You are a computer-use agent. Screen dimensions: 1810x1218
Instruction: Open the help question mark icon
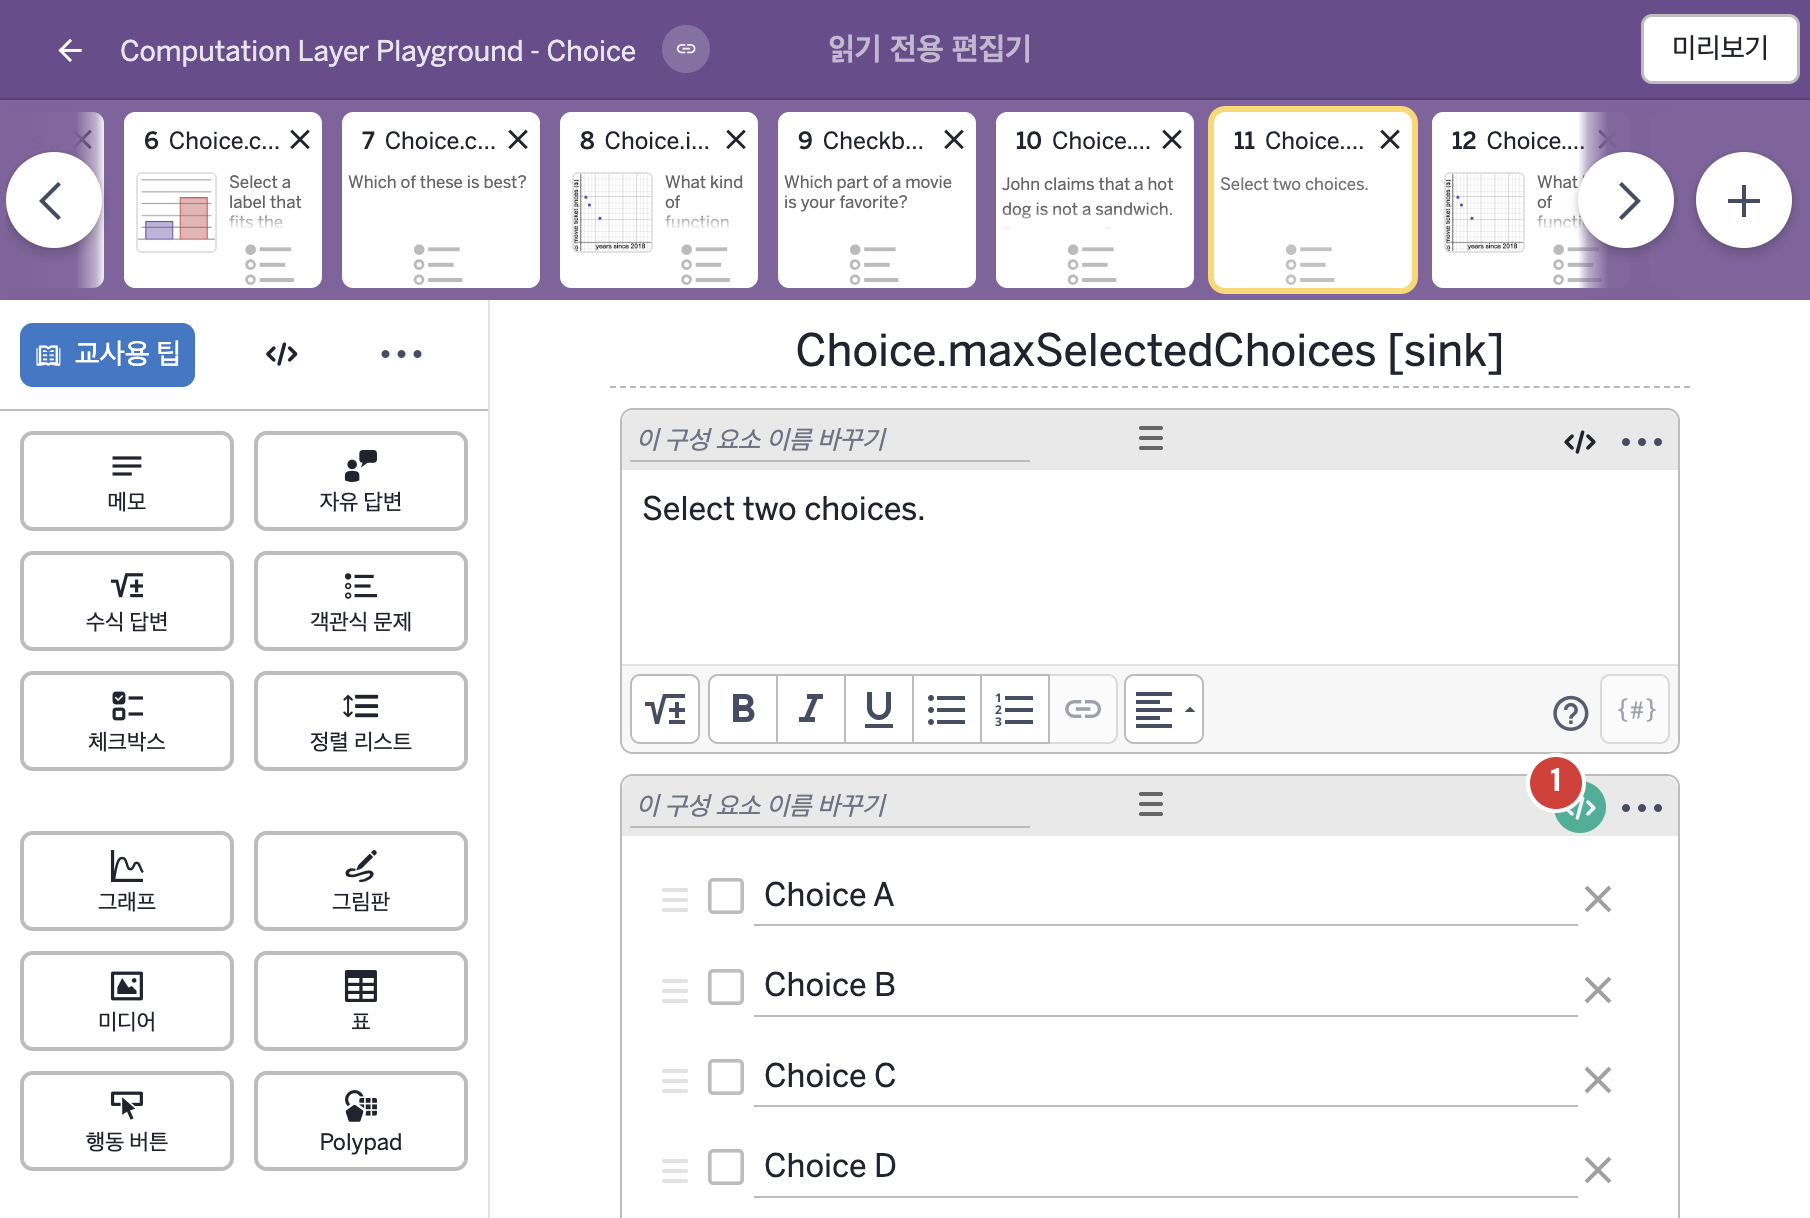1570,713
